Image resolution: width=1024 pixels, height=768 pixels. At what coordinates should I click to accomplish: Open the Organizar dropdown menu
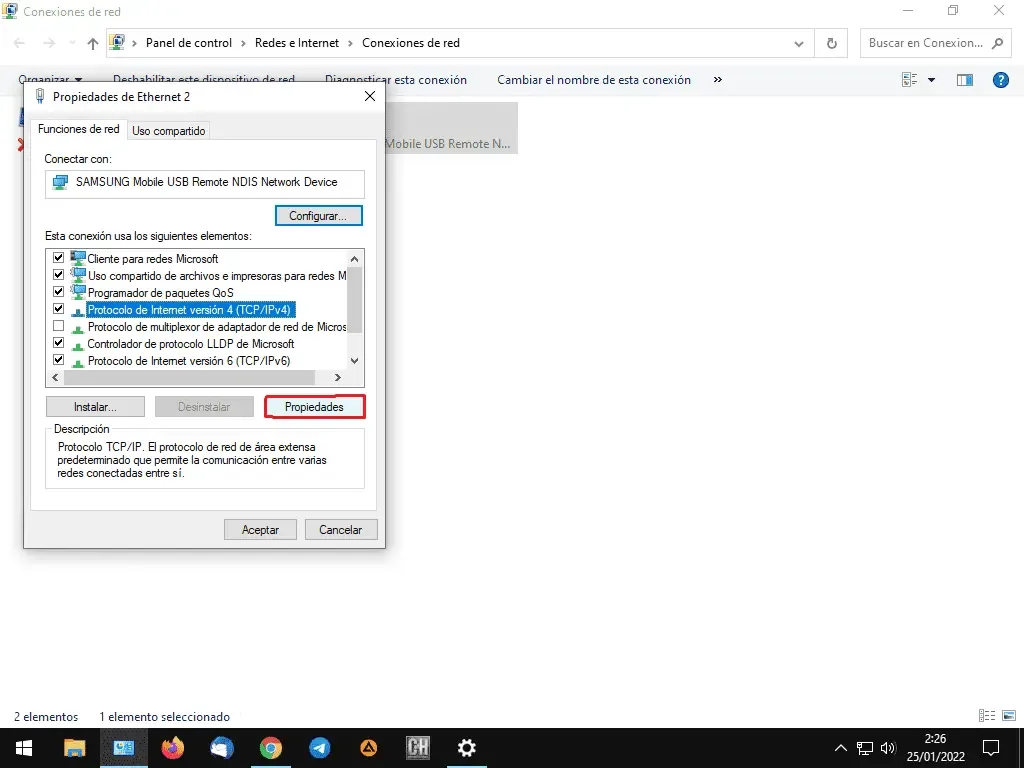pyautogui.click(x=50, y=80)
